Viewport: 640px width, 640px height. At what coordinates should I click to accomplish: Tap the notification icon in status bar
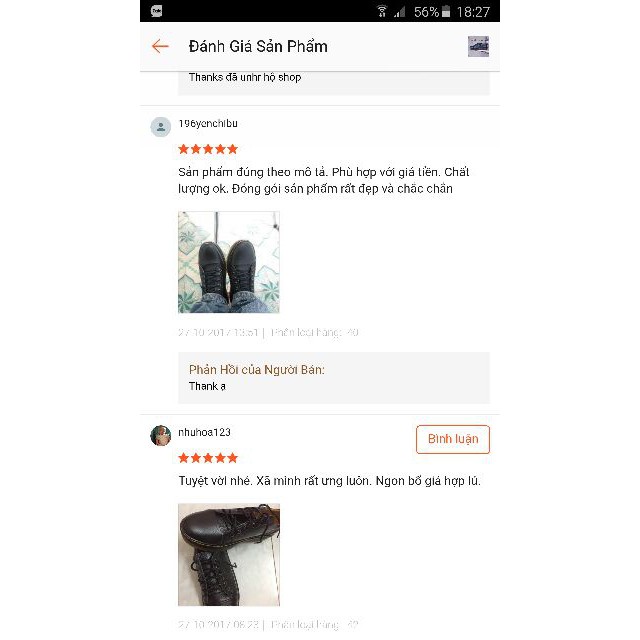[156, 11]
